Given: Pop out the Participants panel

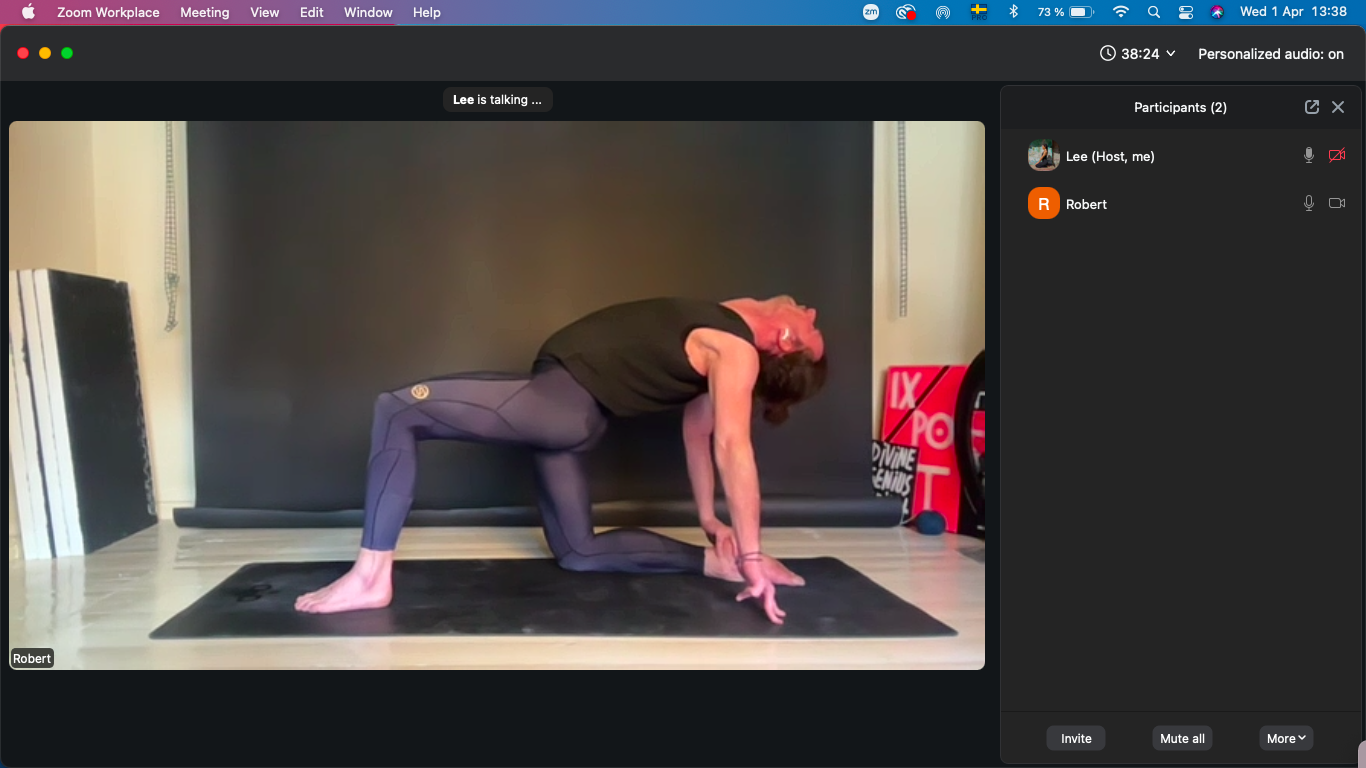Looking at the screenshot, I should 1312,107.
